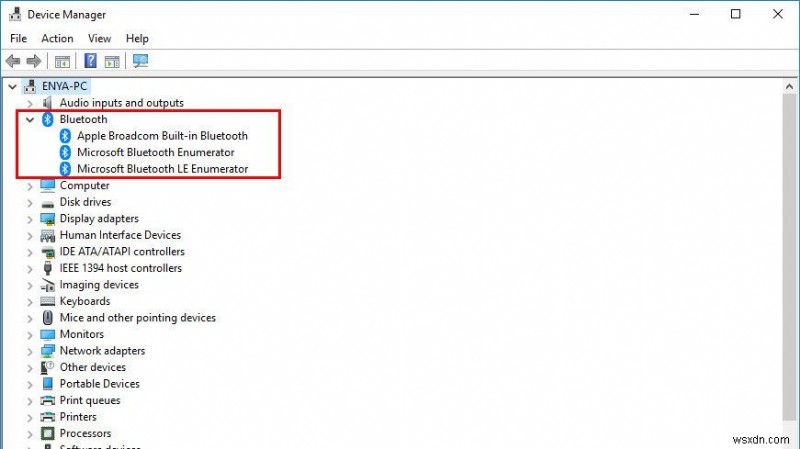Viewport: 800px width, 449px height.
Task: Click the Computer category monitor icon
Action: 47,186
